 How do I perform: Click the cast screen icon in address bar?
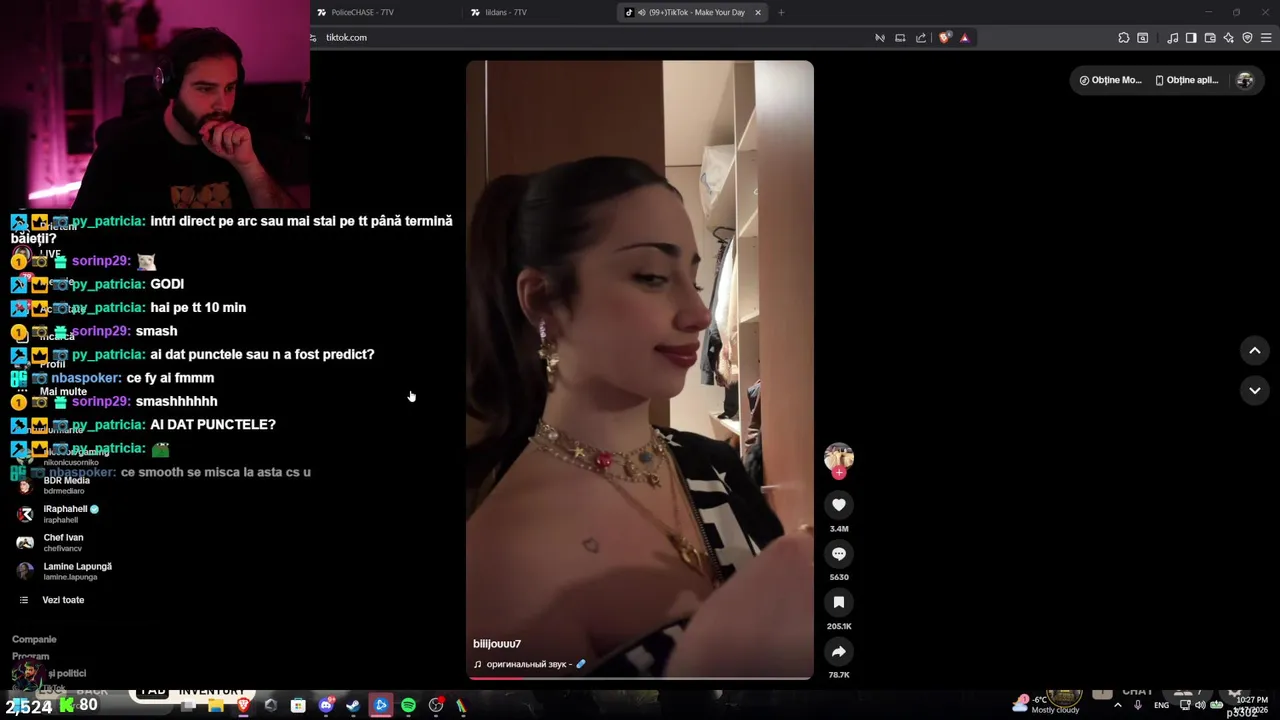(x=900, y=38)
